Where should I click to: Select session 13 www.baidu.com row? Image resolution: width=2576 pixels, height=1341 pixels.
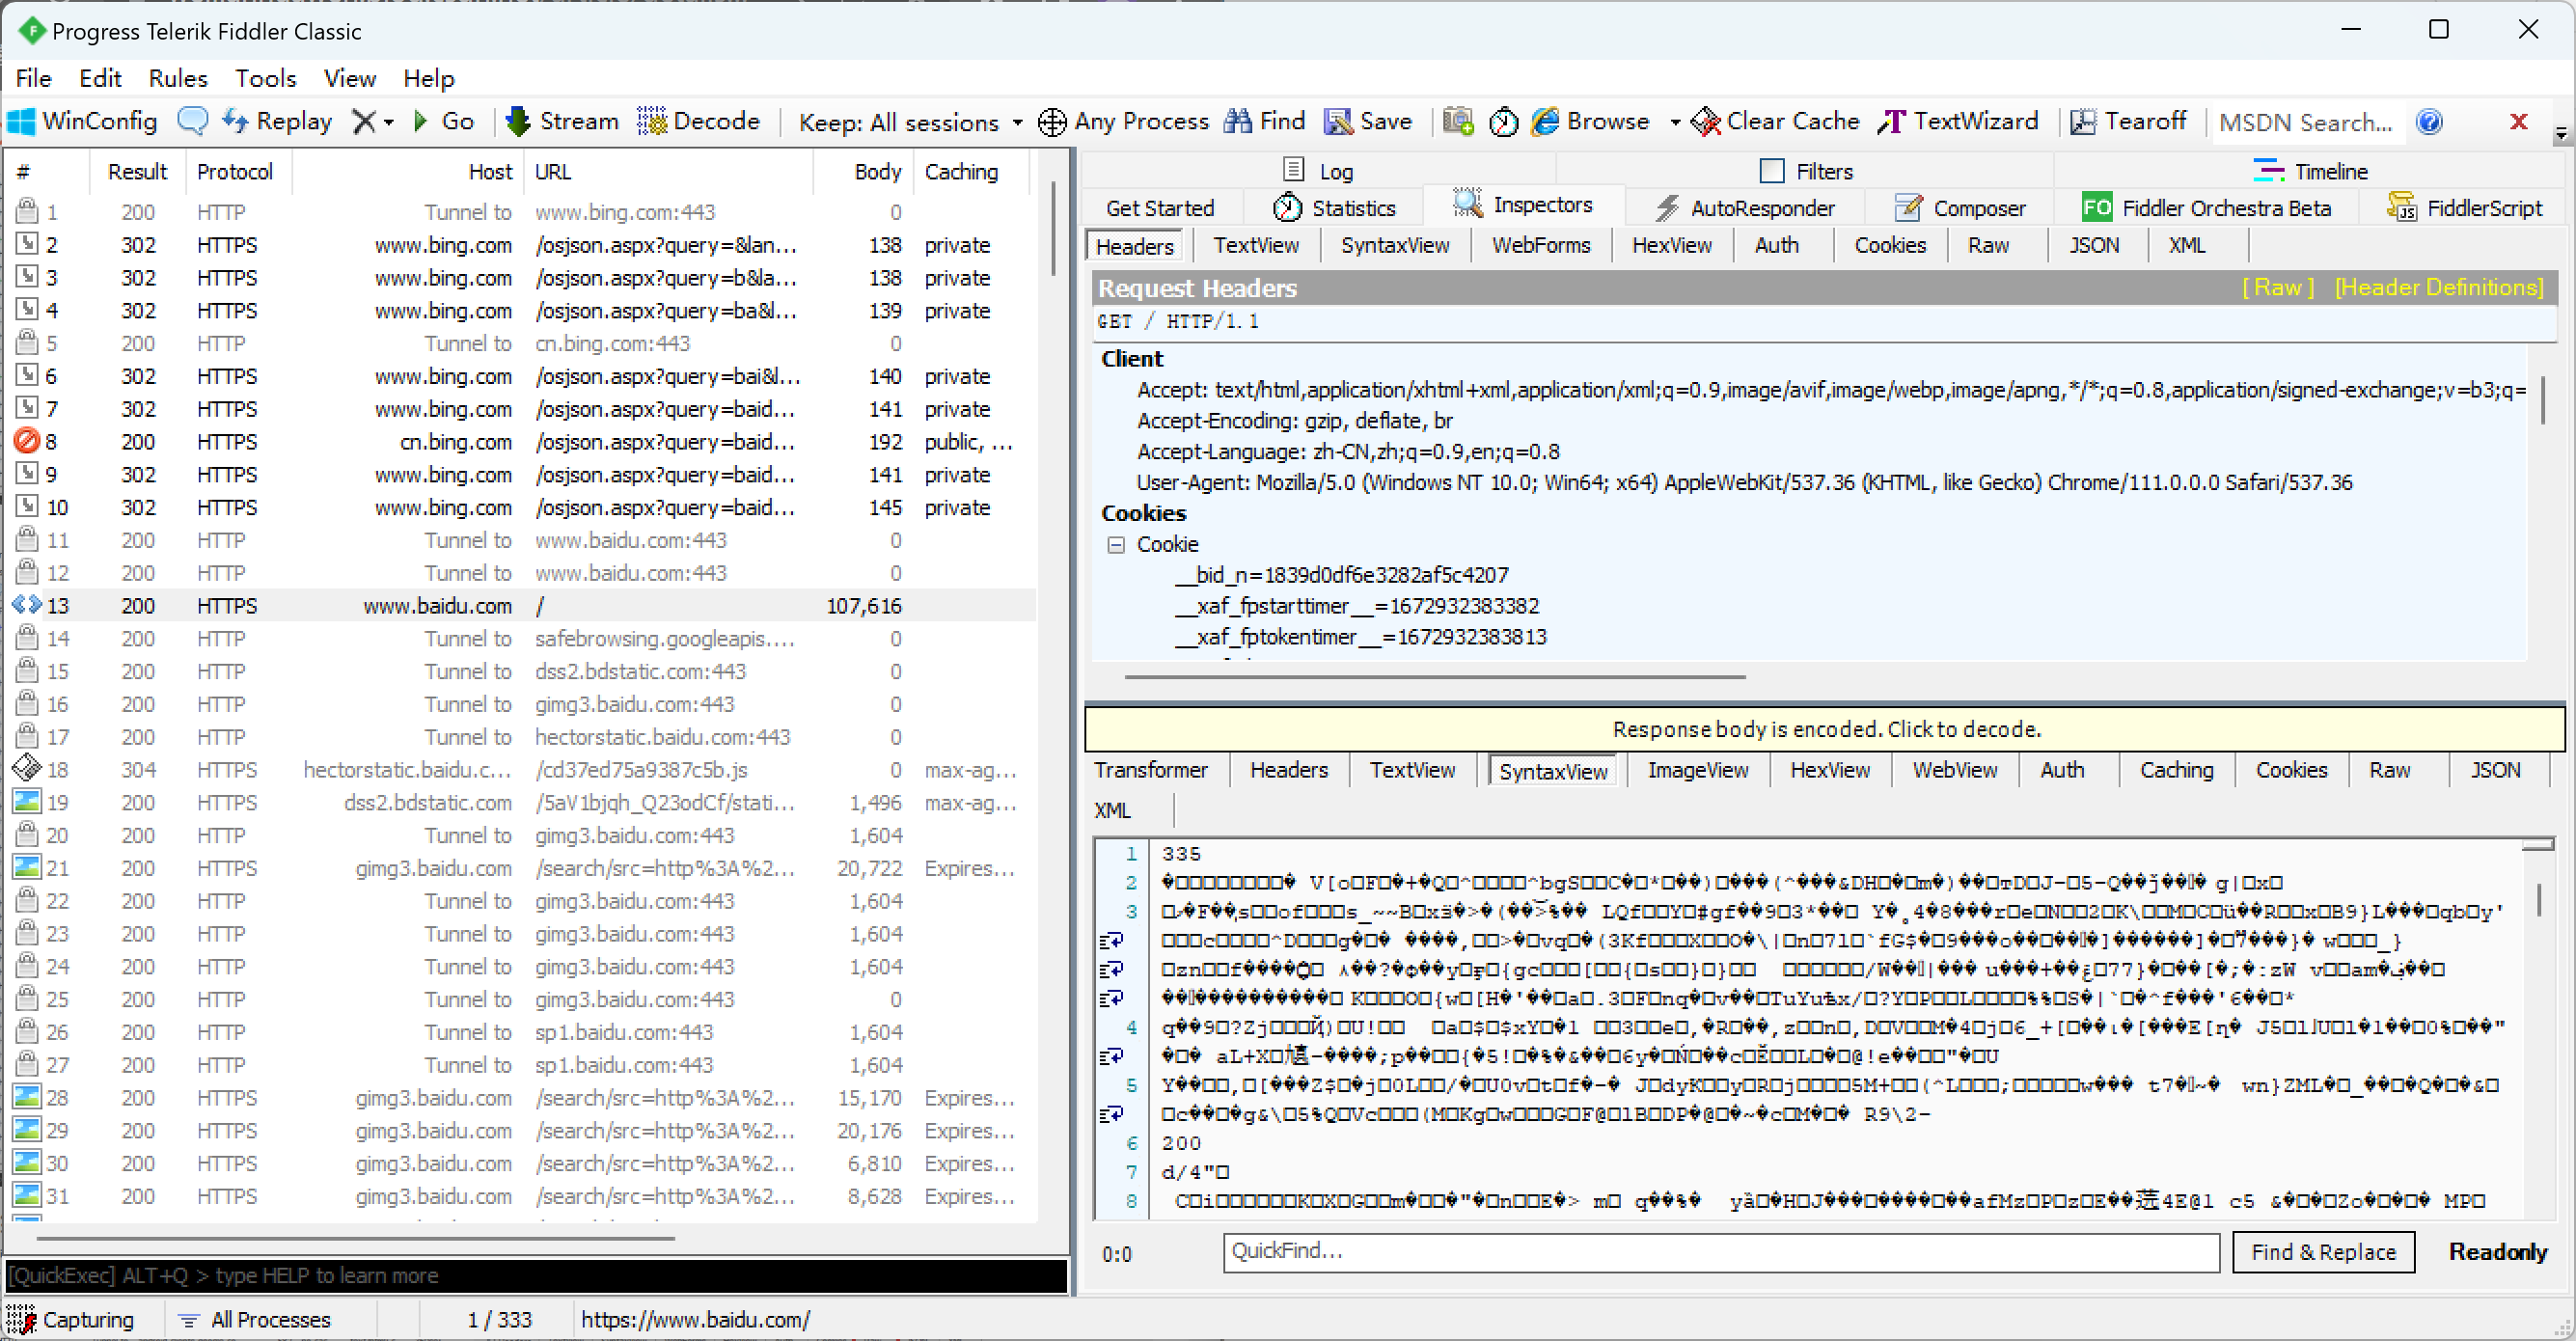point(520,606)
